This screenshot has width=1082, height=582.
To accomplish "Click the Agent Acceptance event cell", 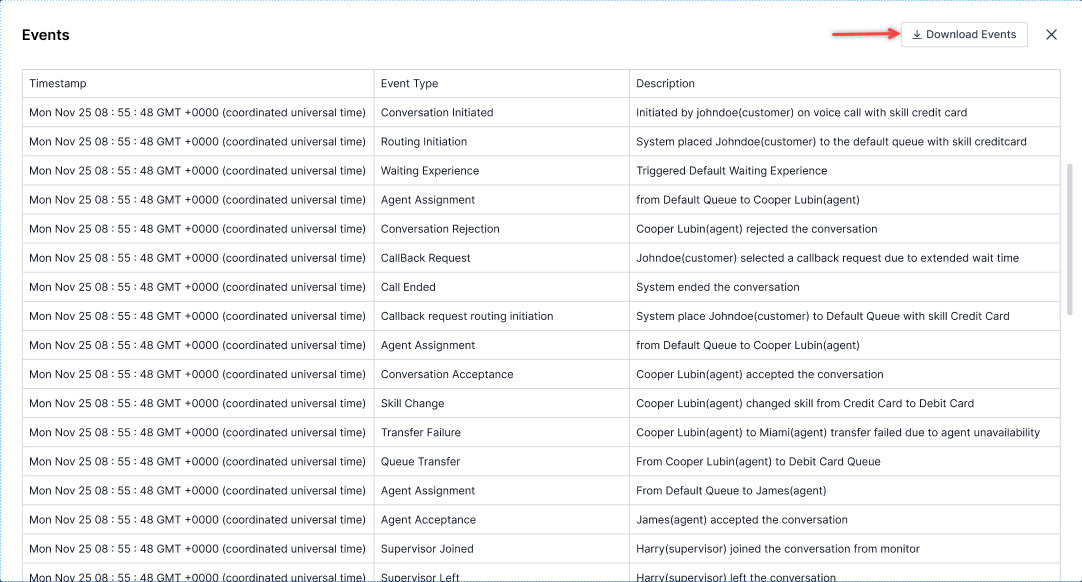I will [x=428, y=520].
